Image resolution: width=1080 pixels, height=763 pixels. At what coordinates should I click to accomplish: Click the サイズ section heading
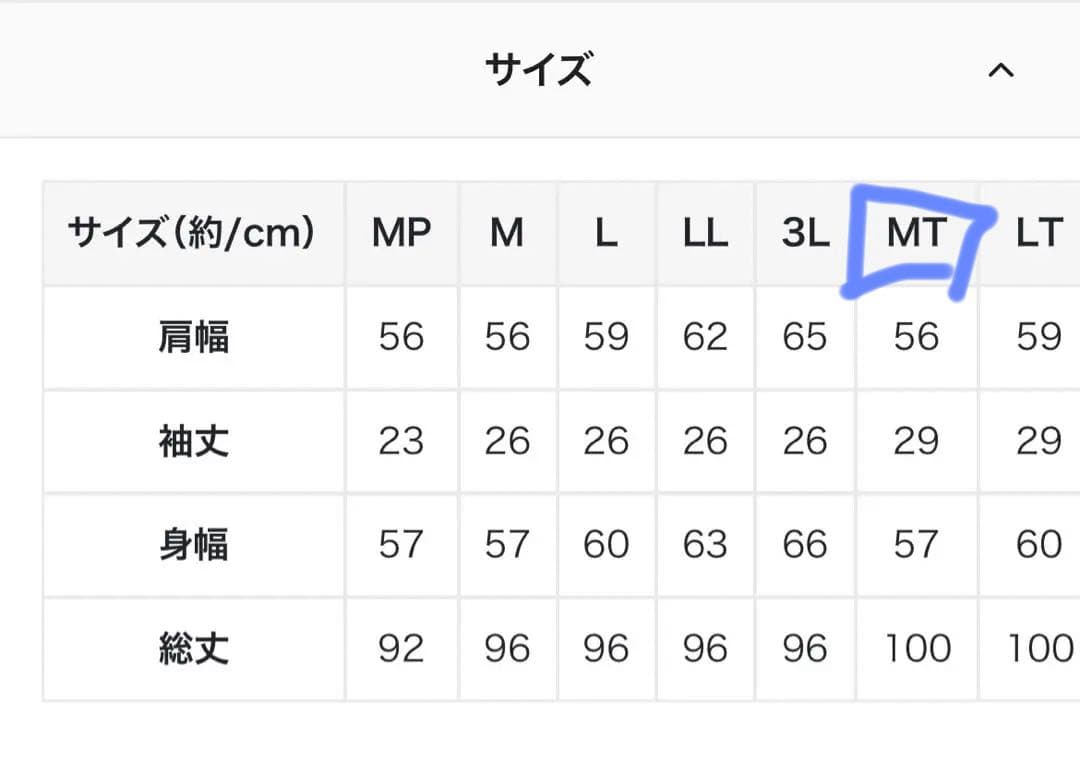[538, 70]
